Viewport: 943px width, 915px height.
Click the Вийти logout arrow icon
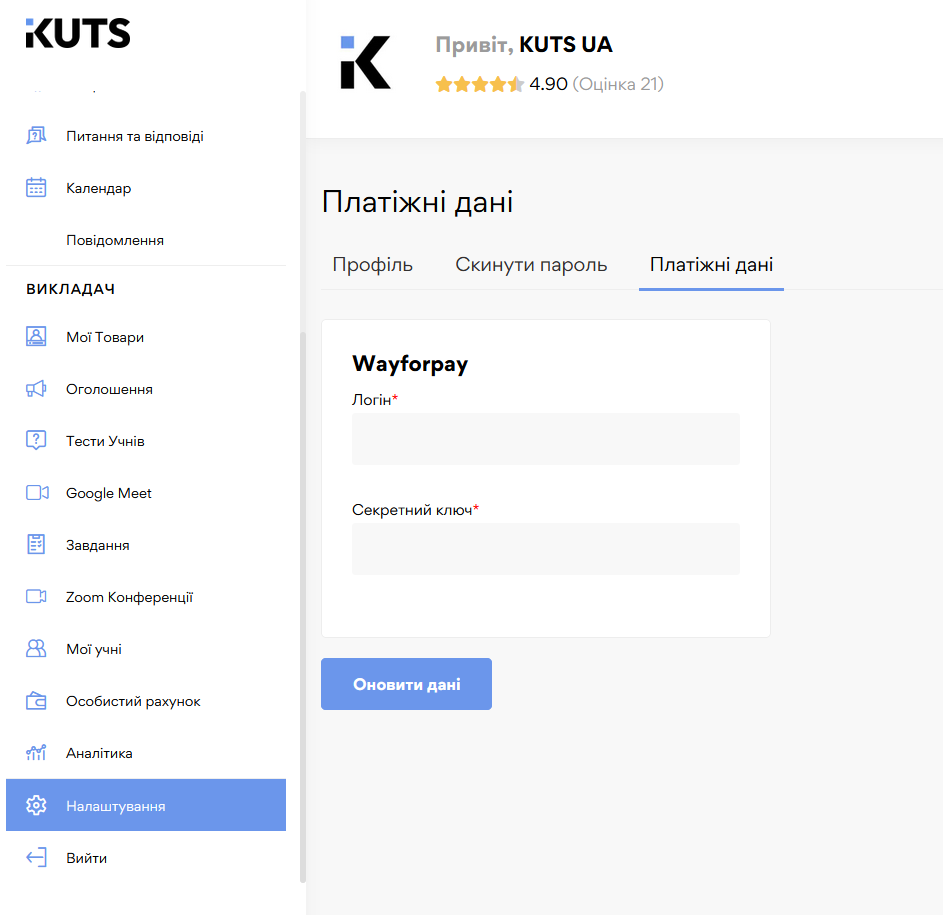pos(36,858)
